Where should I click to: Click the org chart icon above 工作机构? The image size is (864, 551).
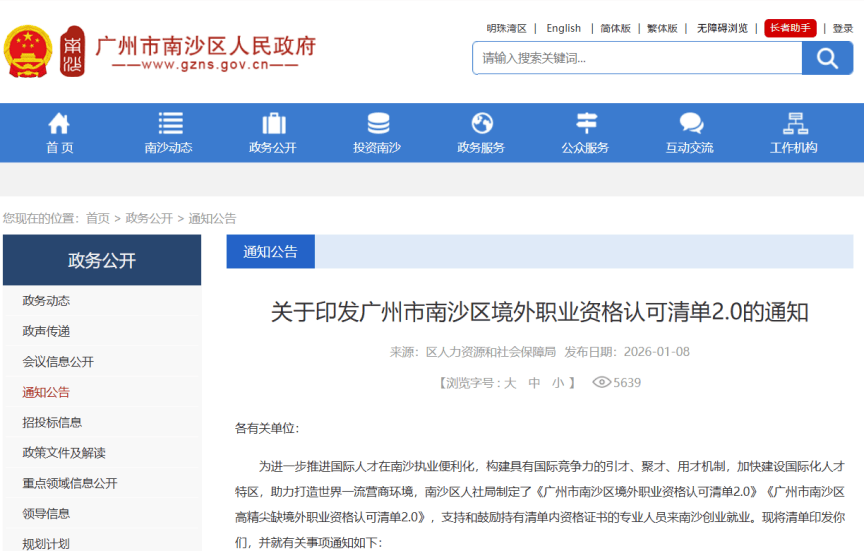click(x=795, y=123)
